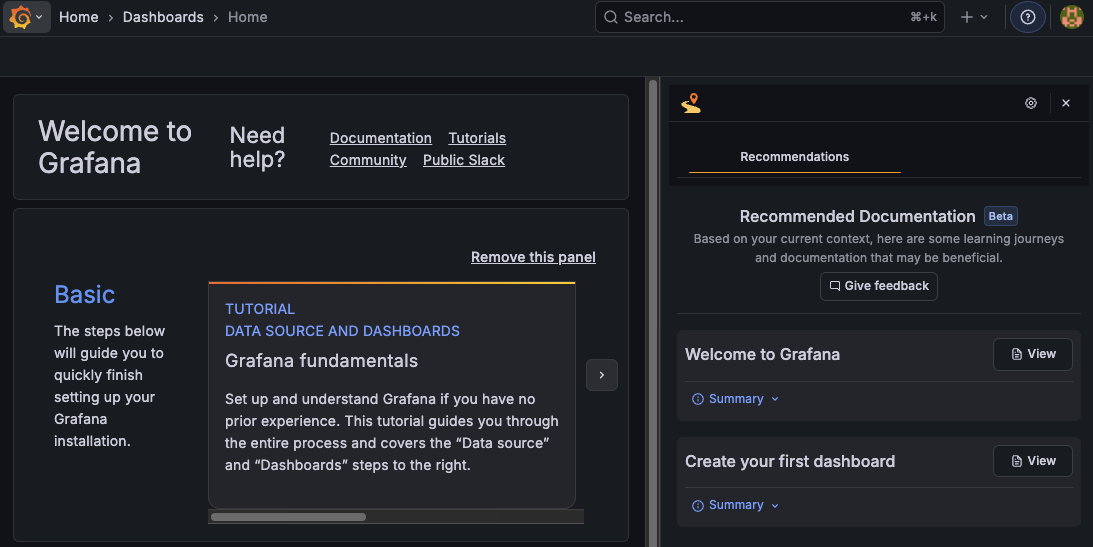Open the docs panel settings gear
Screen dimensions: 1093x547
click(1031, 103)
